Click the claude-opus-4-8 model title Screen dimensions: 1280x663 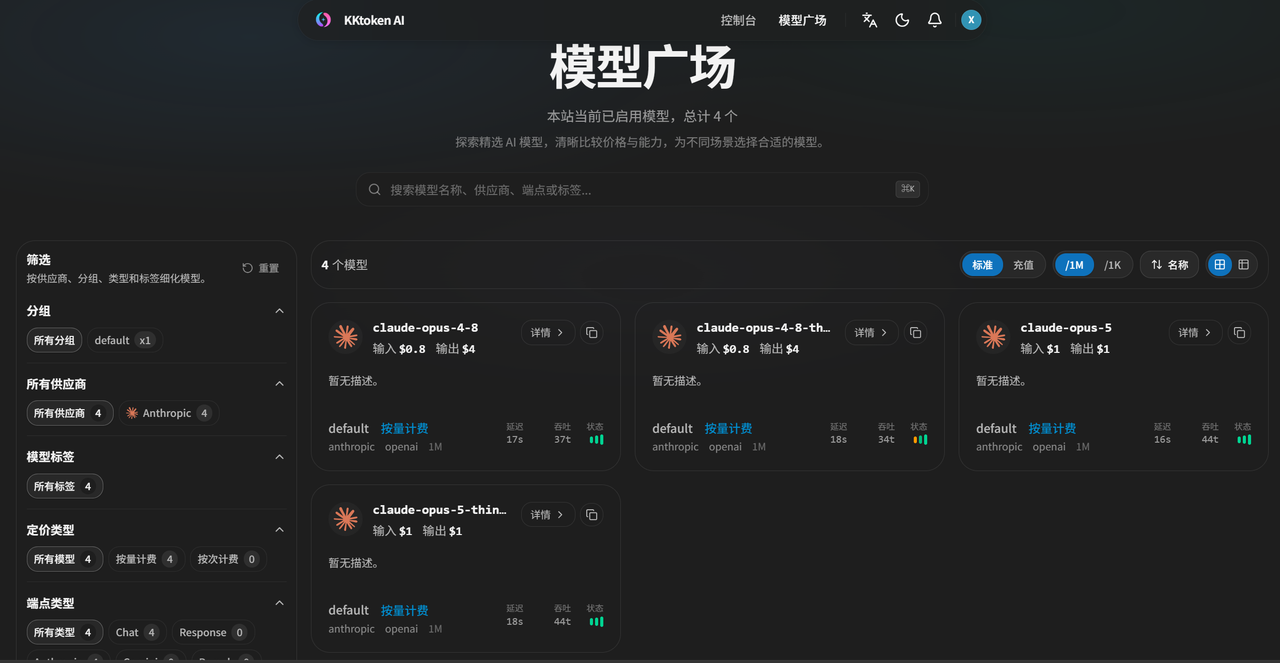[426, 328]
